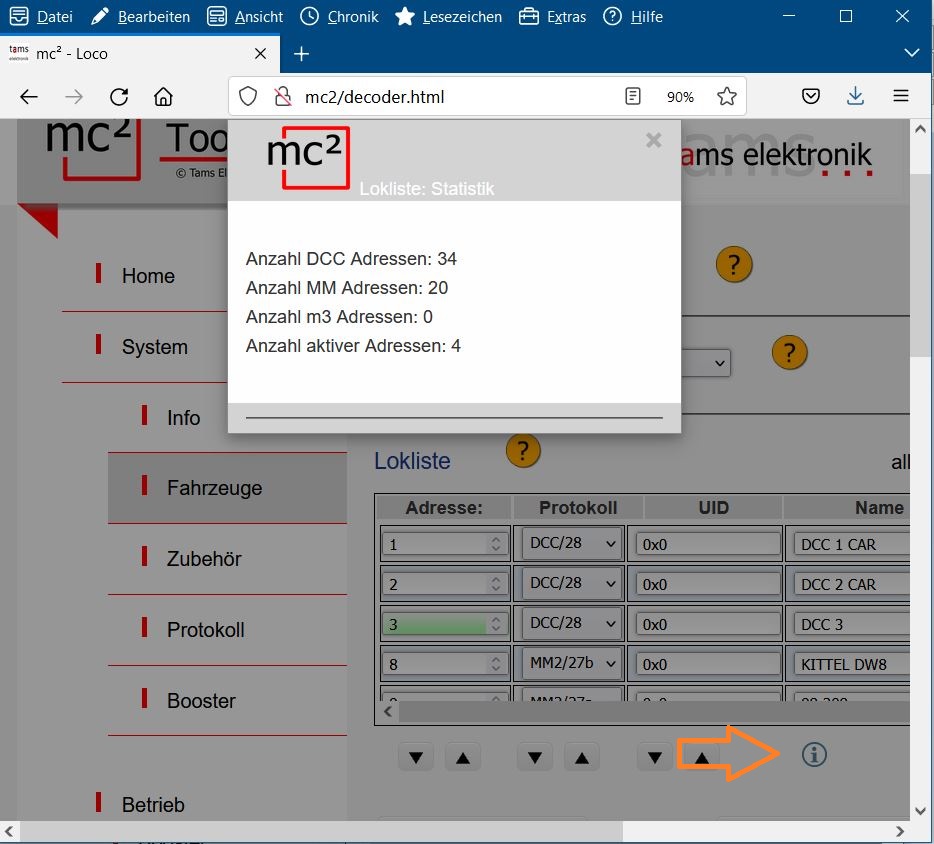This screenshot has width=934, height=844.
Task: Sort UID column descending arrow
Action: click(x=655, y=758)
